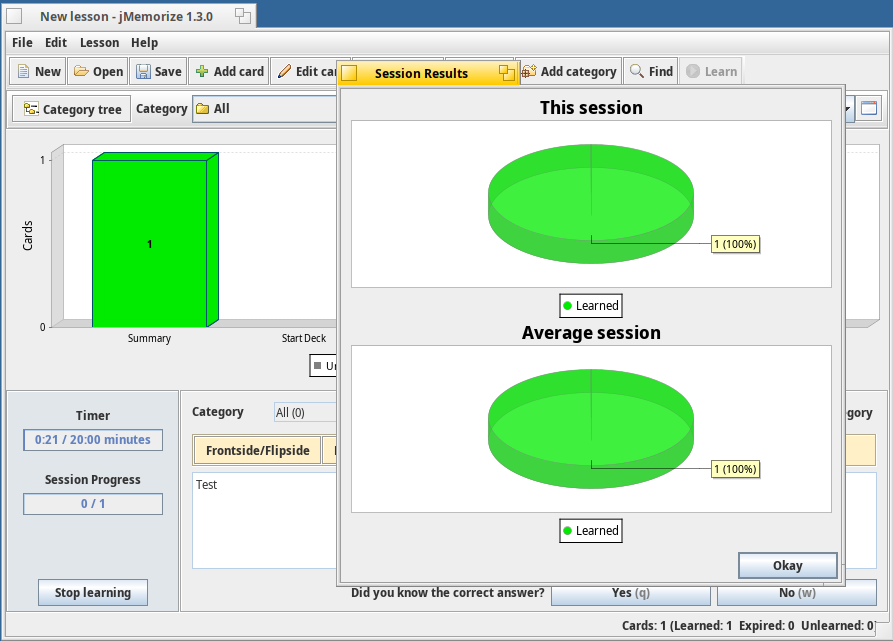Screen dimensions: 893x641
Task: Click the 1 (100%) label in This session
Action: click(x=735, y=244)
